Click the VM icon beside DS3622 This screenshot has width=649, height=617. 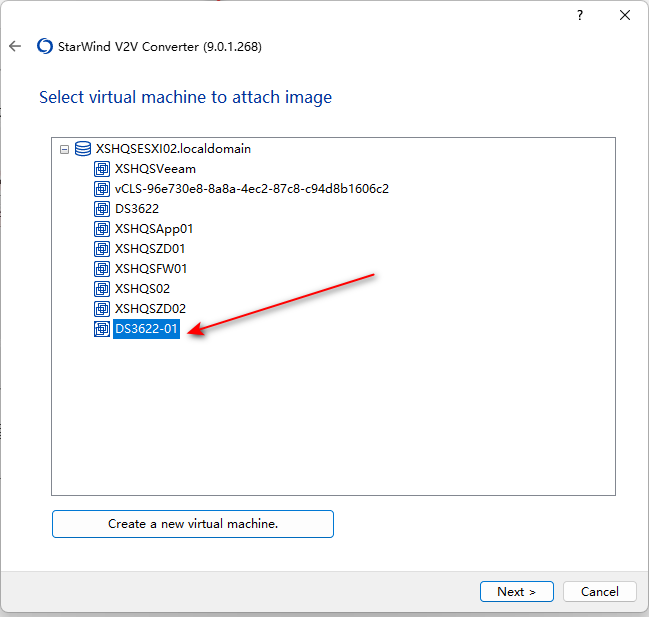click(102, 209)
